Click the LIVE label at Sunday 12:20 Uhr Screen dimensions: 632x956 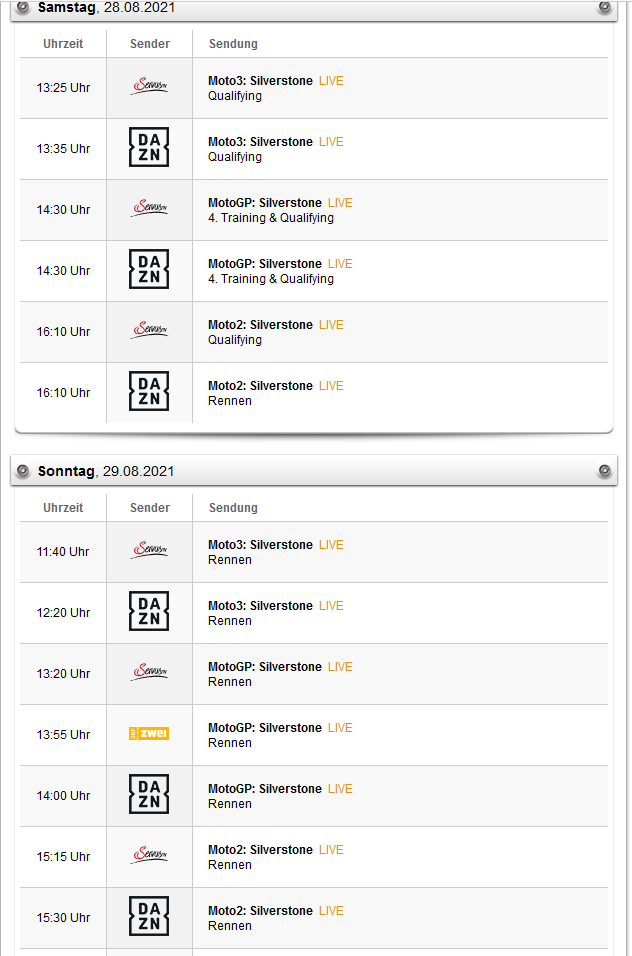click(x=331, y=606)
